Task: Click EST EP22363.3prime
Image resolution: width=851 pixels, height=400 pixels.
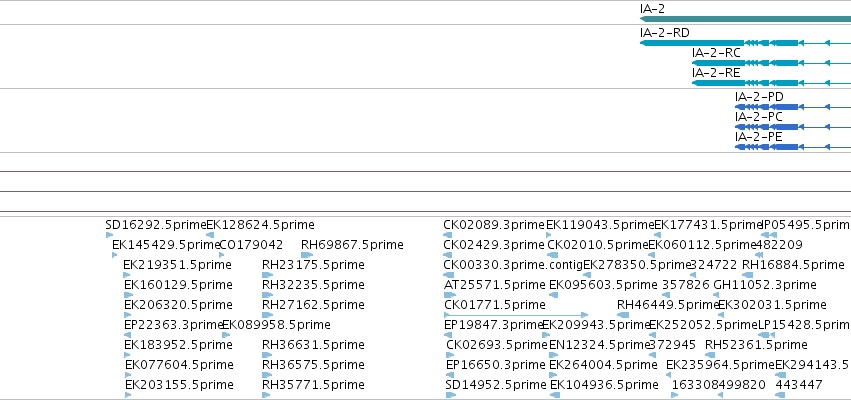Action: 174,325
